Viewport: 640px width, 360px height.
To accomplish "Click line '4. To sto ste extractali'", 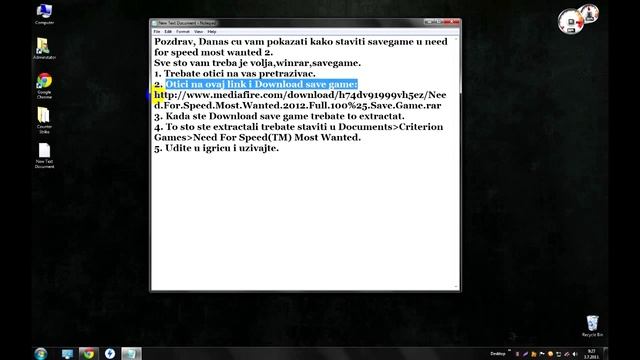I will (298, 127).
